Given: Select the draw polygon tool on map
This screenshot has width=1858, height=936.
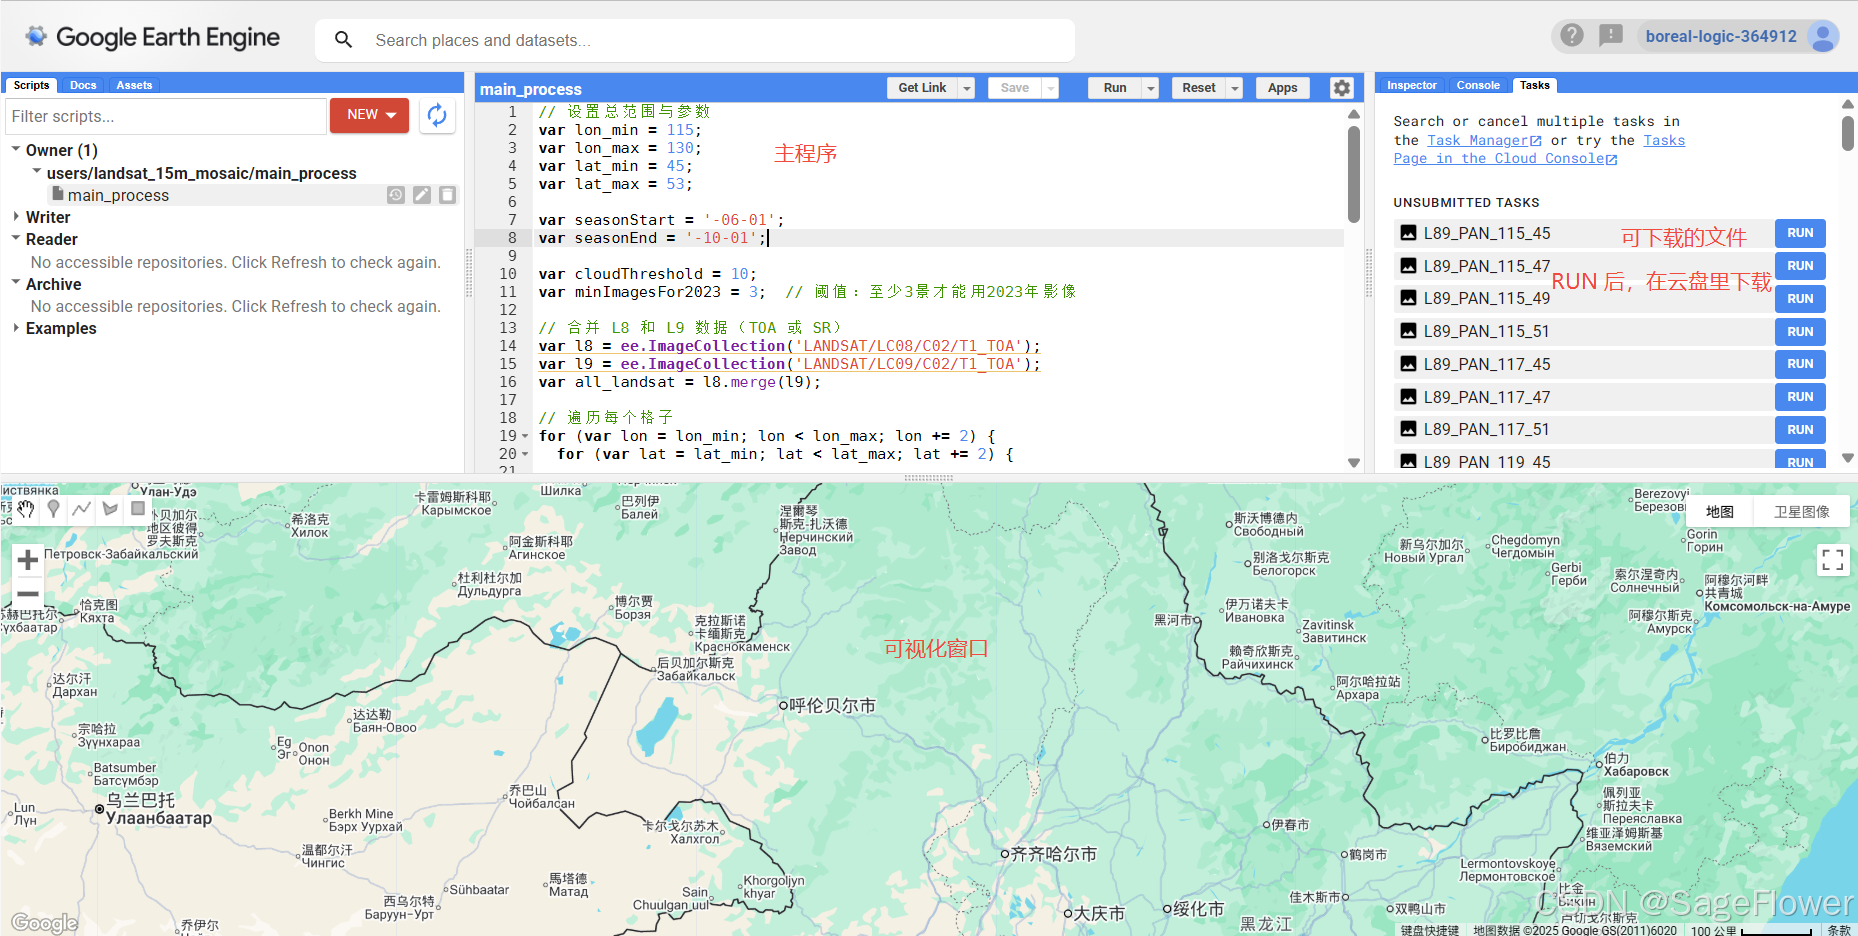Looking at the screenshot, I should [x=110, y=509].
